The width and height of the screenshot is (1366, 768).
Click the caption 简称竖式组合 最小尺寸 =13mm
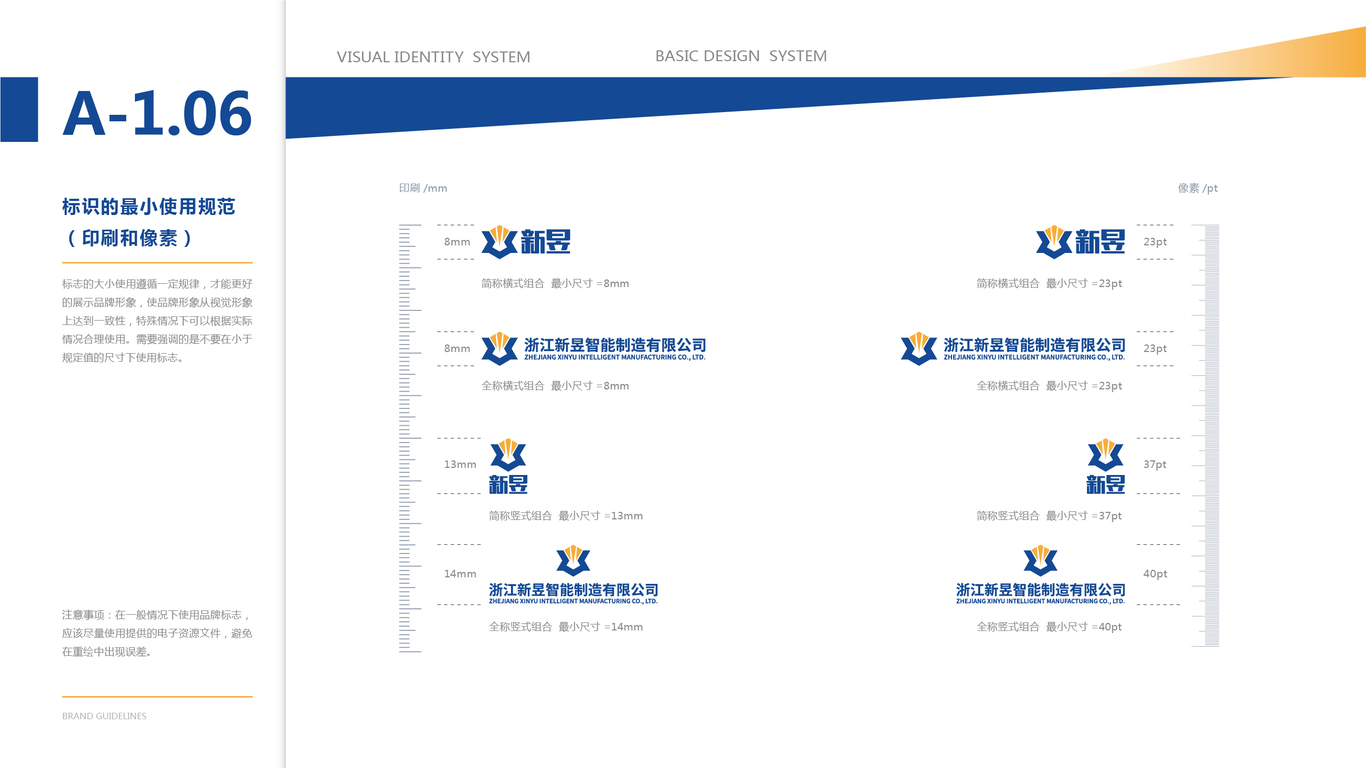(566, 516)
